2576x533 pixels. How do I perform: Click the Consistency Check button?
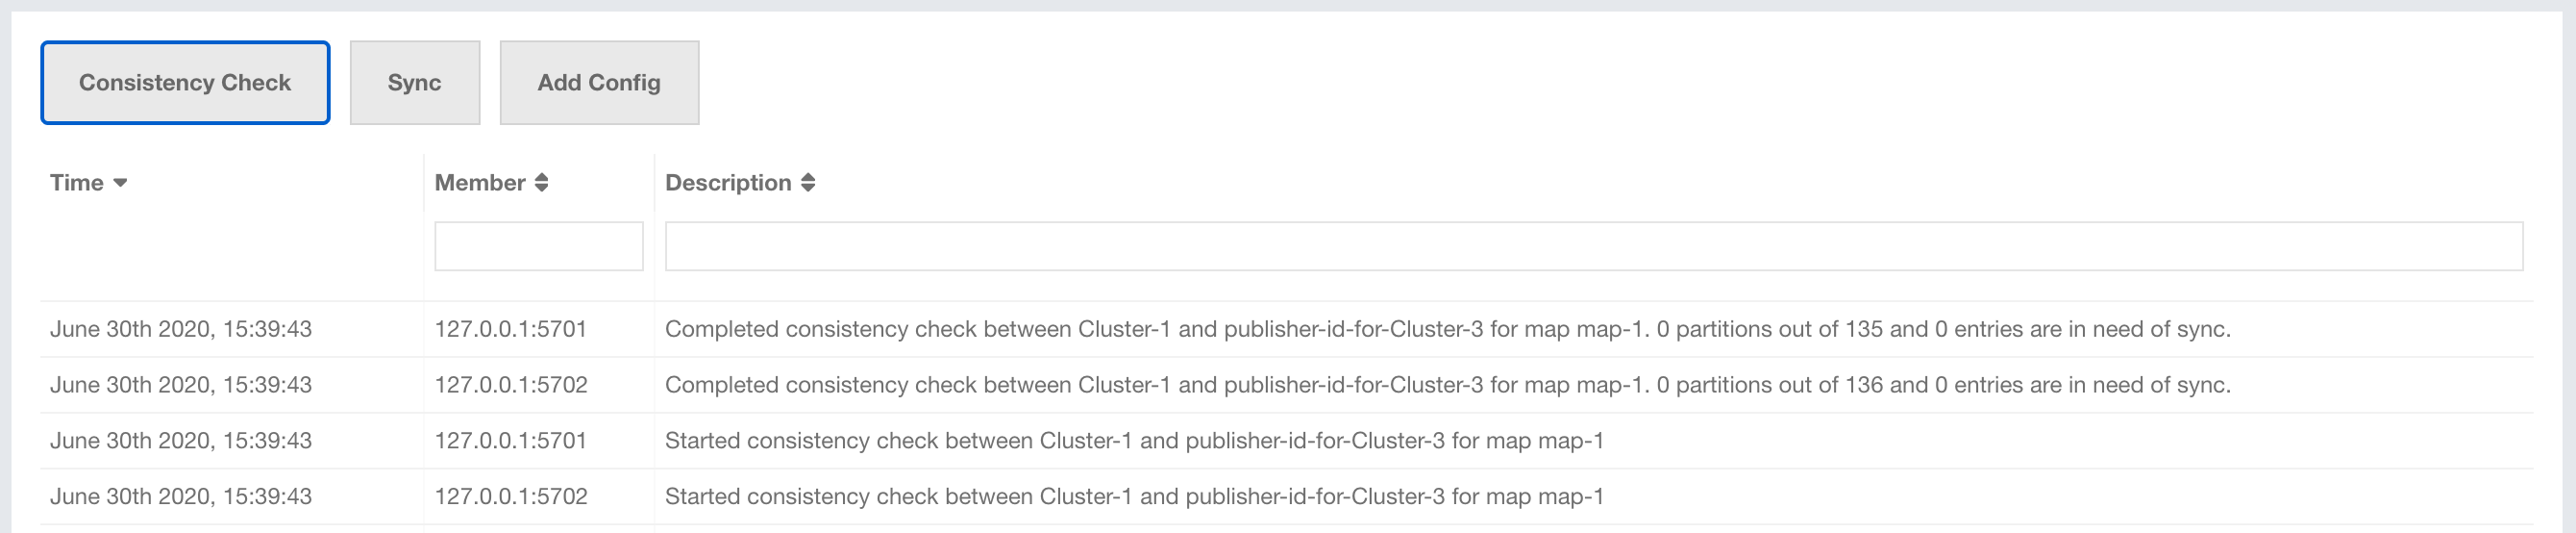coord(185,83)
